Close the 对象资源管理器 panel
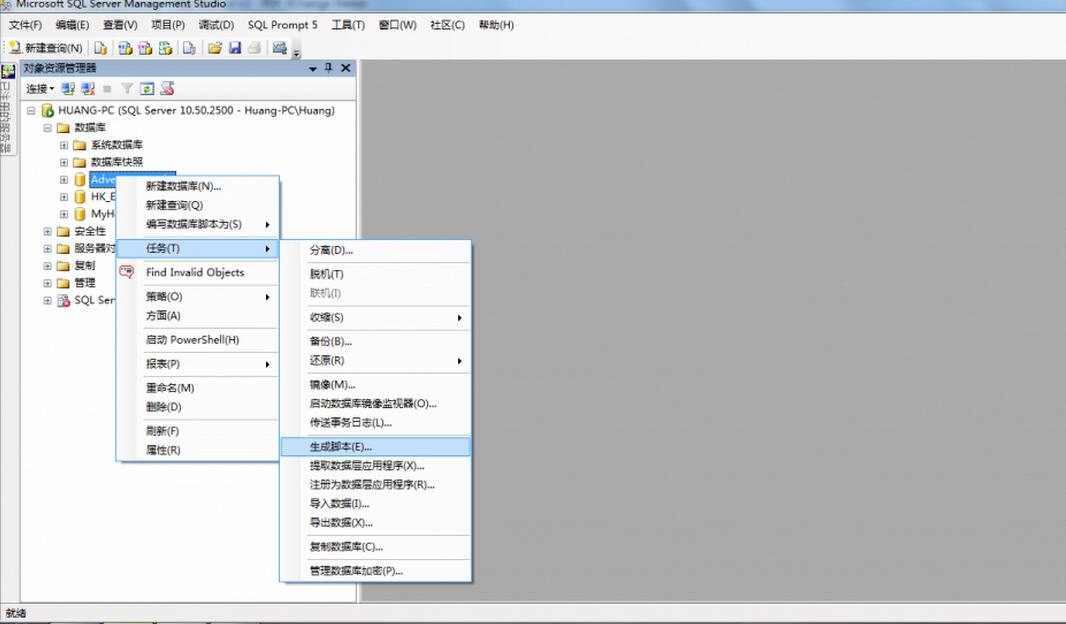Viewport: 1066px width, 624px height. [346, 68]
